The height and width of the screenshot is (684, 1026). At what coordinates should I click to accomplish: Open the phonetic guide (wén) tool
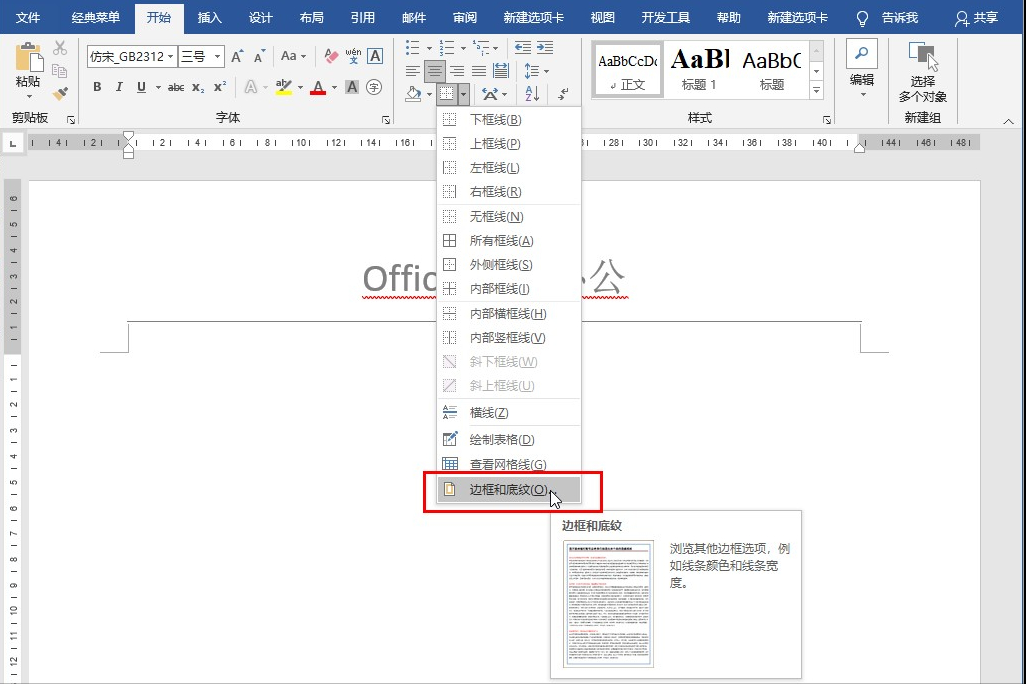[353, 56]
